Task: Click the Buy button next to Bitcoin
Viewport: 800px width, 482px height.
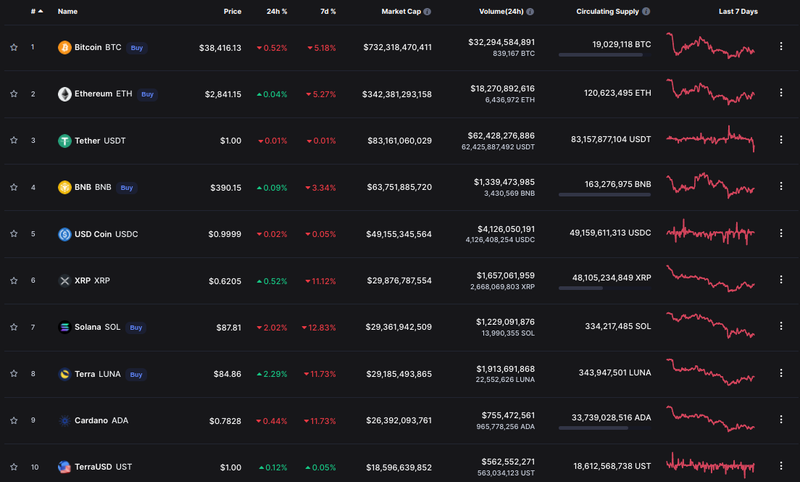Action: pos(139,47)
